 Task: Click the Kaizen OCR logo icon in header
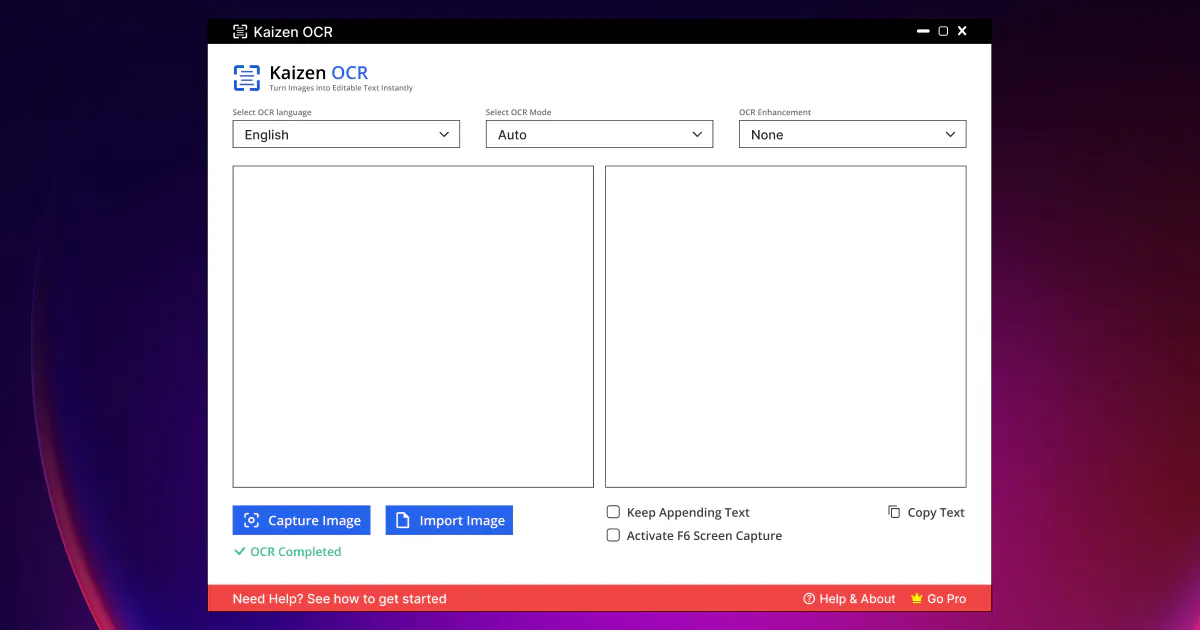(x=246, y=78)
